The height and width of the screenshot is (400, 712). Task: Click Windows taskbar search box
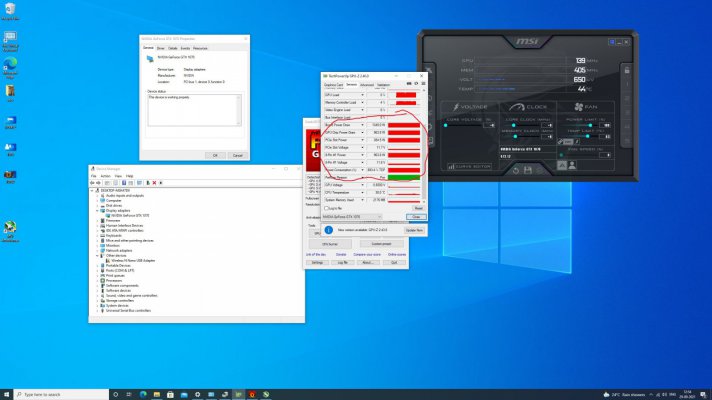(x=61, y=394)
